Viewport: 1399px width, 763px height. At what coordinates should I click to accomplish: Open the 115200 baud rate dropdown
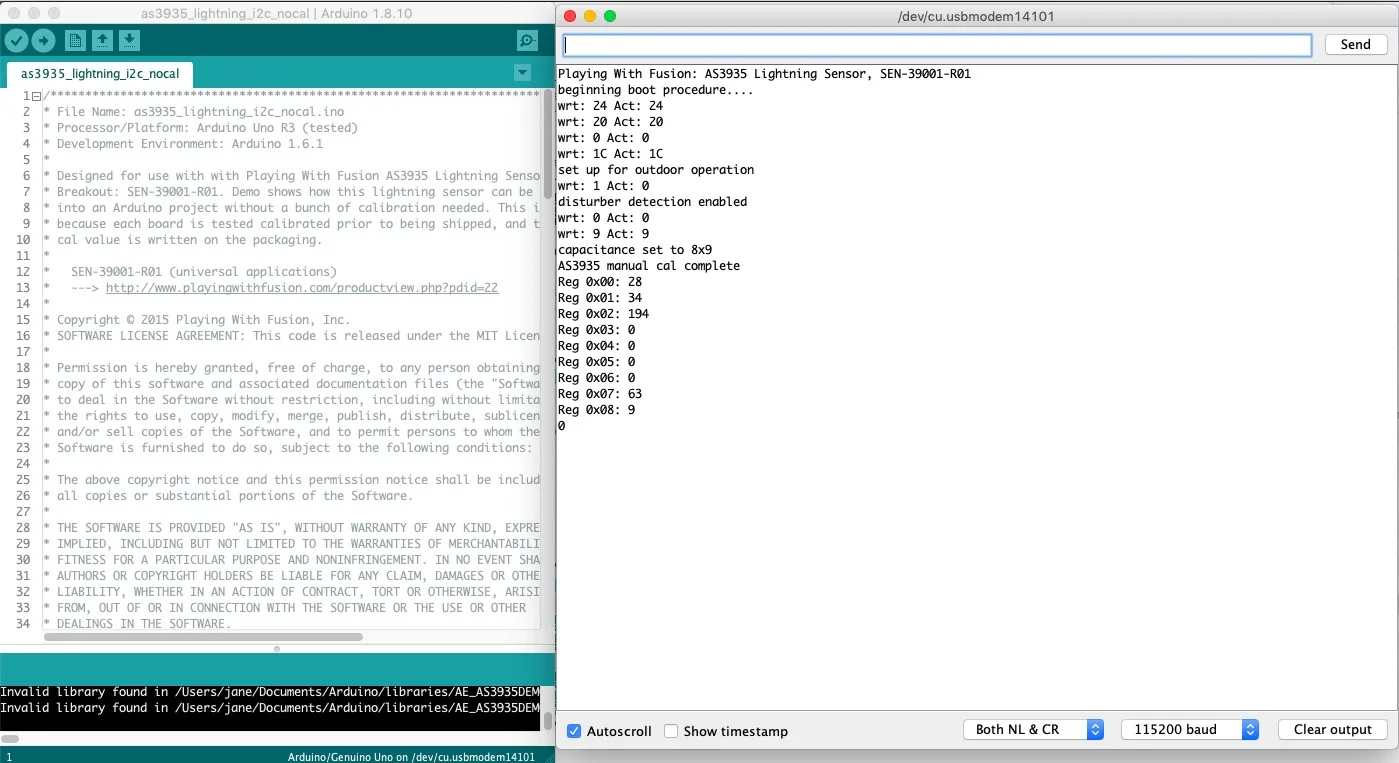tap(1189, 730)
